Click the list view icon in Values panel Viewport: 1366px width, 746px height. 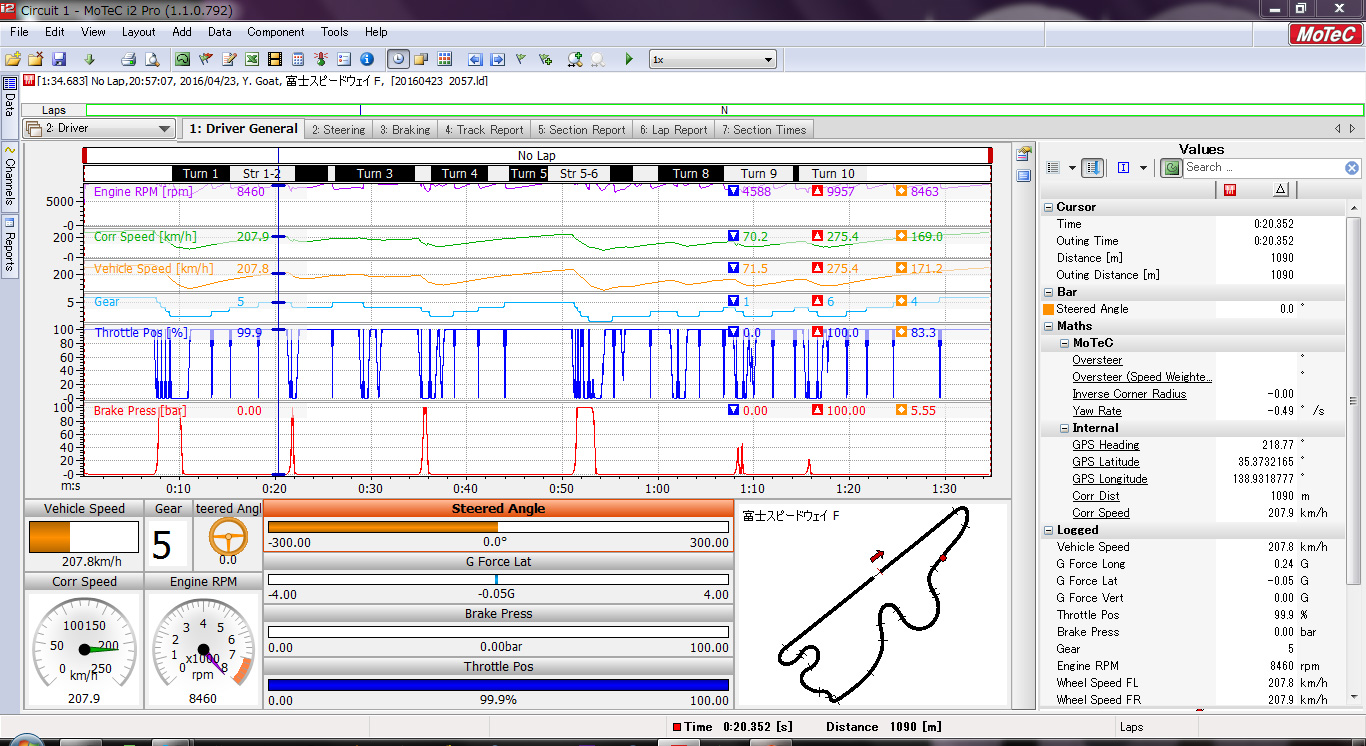1053,168
